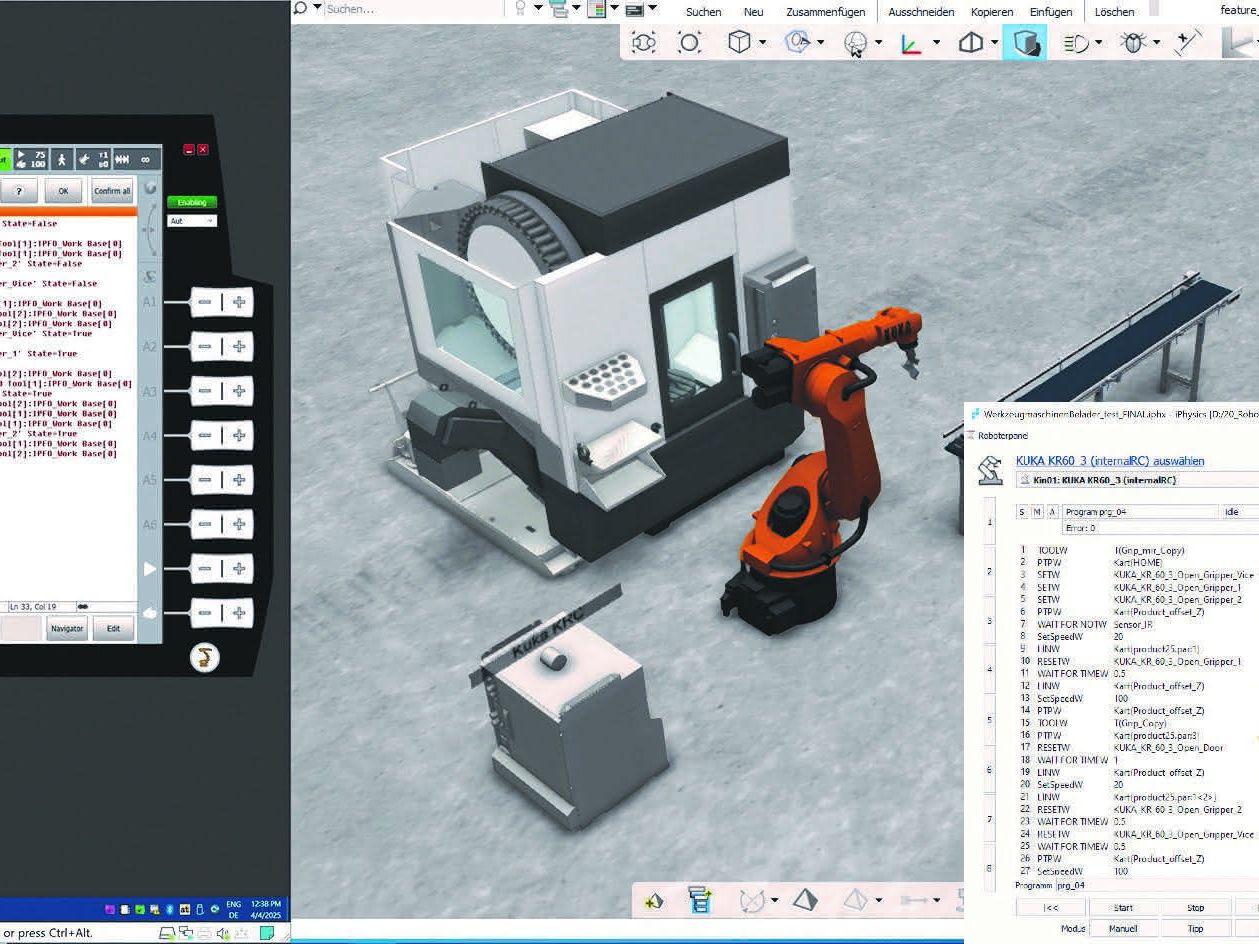
Task: Click the Stop button in Roboterpanel
Action: [1195, 908]
